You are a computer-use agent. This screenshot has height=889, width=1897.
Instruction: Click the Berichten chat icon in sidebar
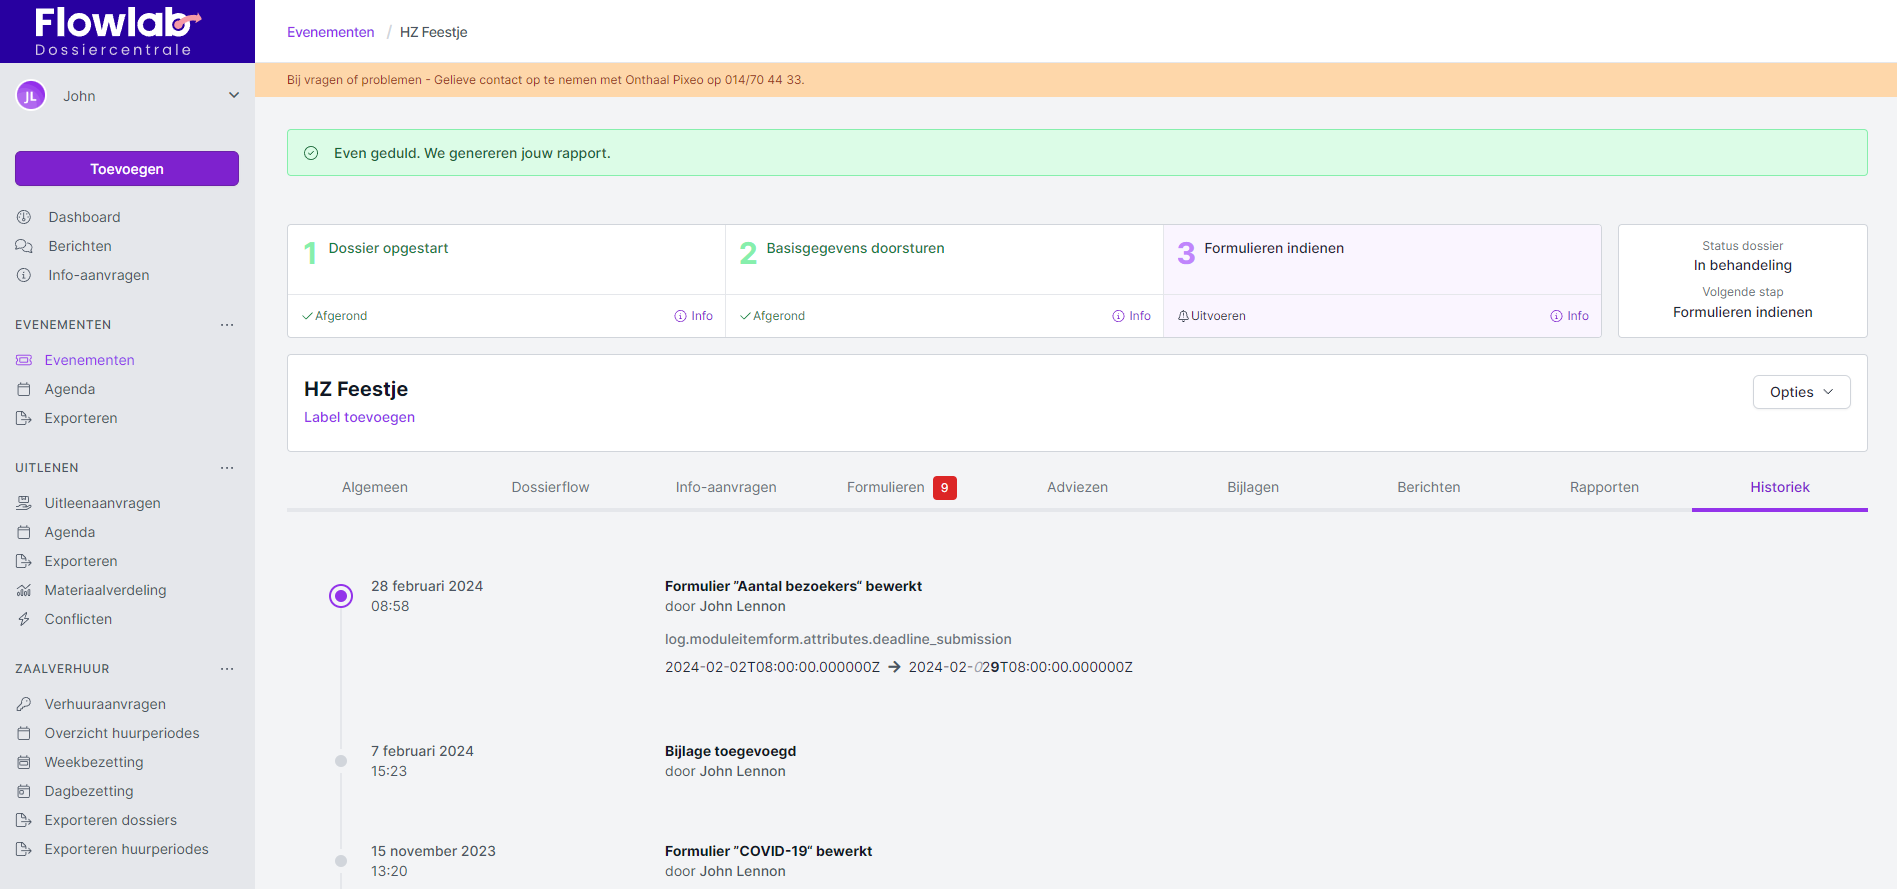(x=24, y=246)
